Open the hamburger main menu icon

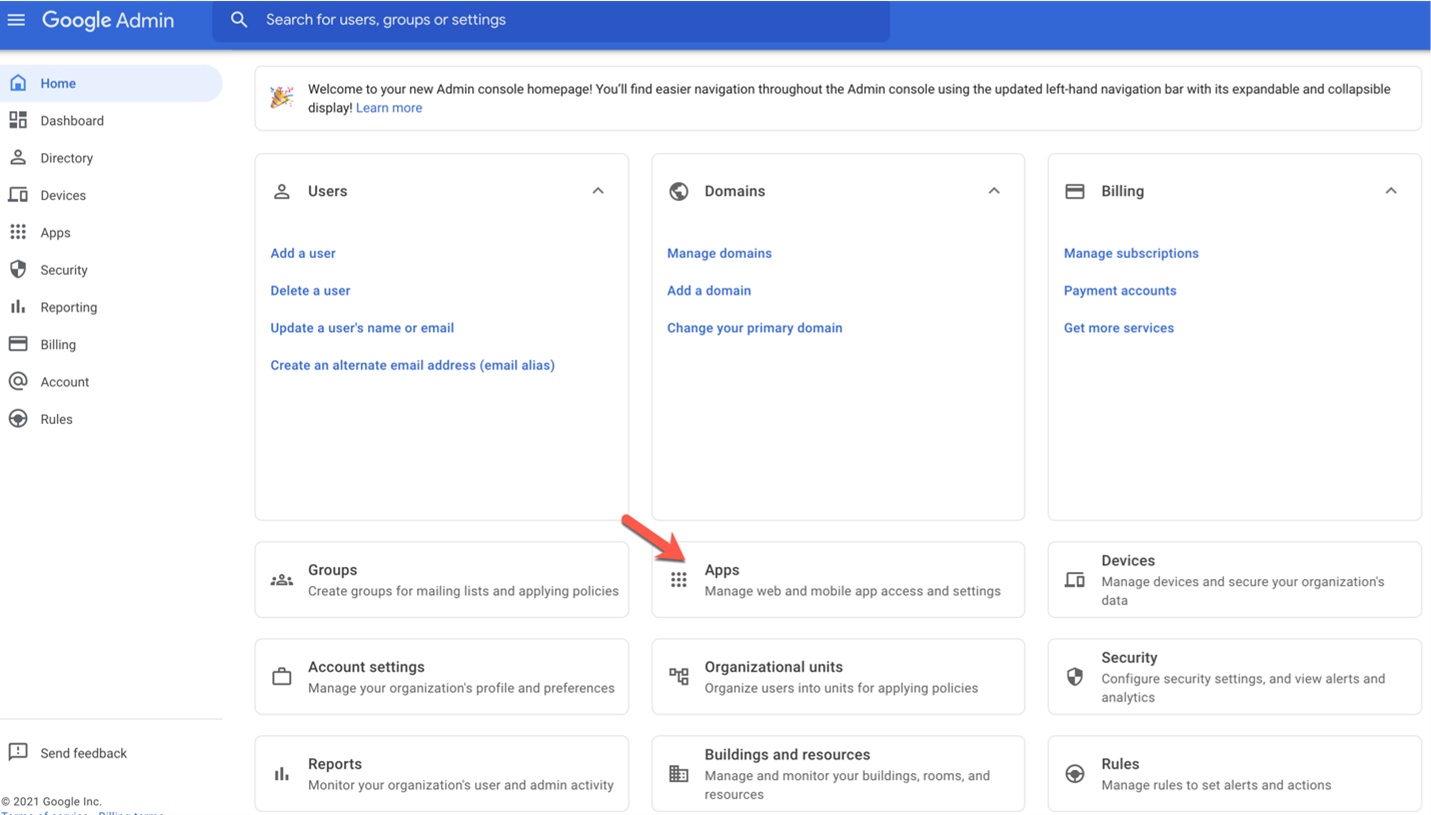pyautogui.click(x=16, y=20)
